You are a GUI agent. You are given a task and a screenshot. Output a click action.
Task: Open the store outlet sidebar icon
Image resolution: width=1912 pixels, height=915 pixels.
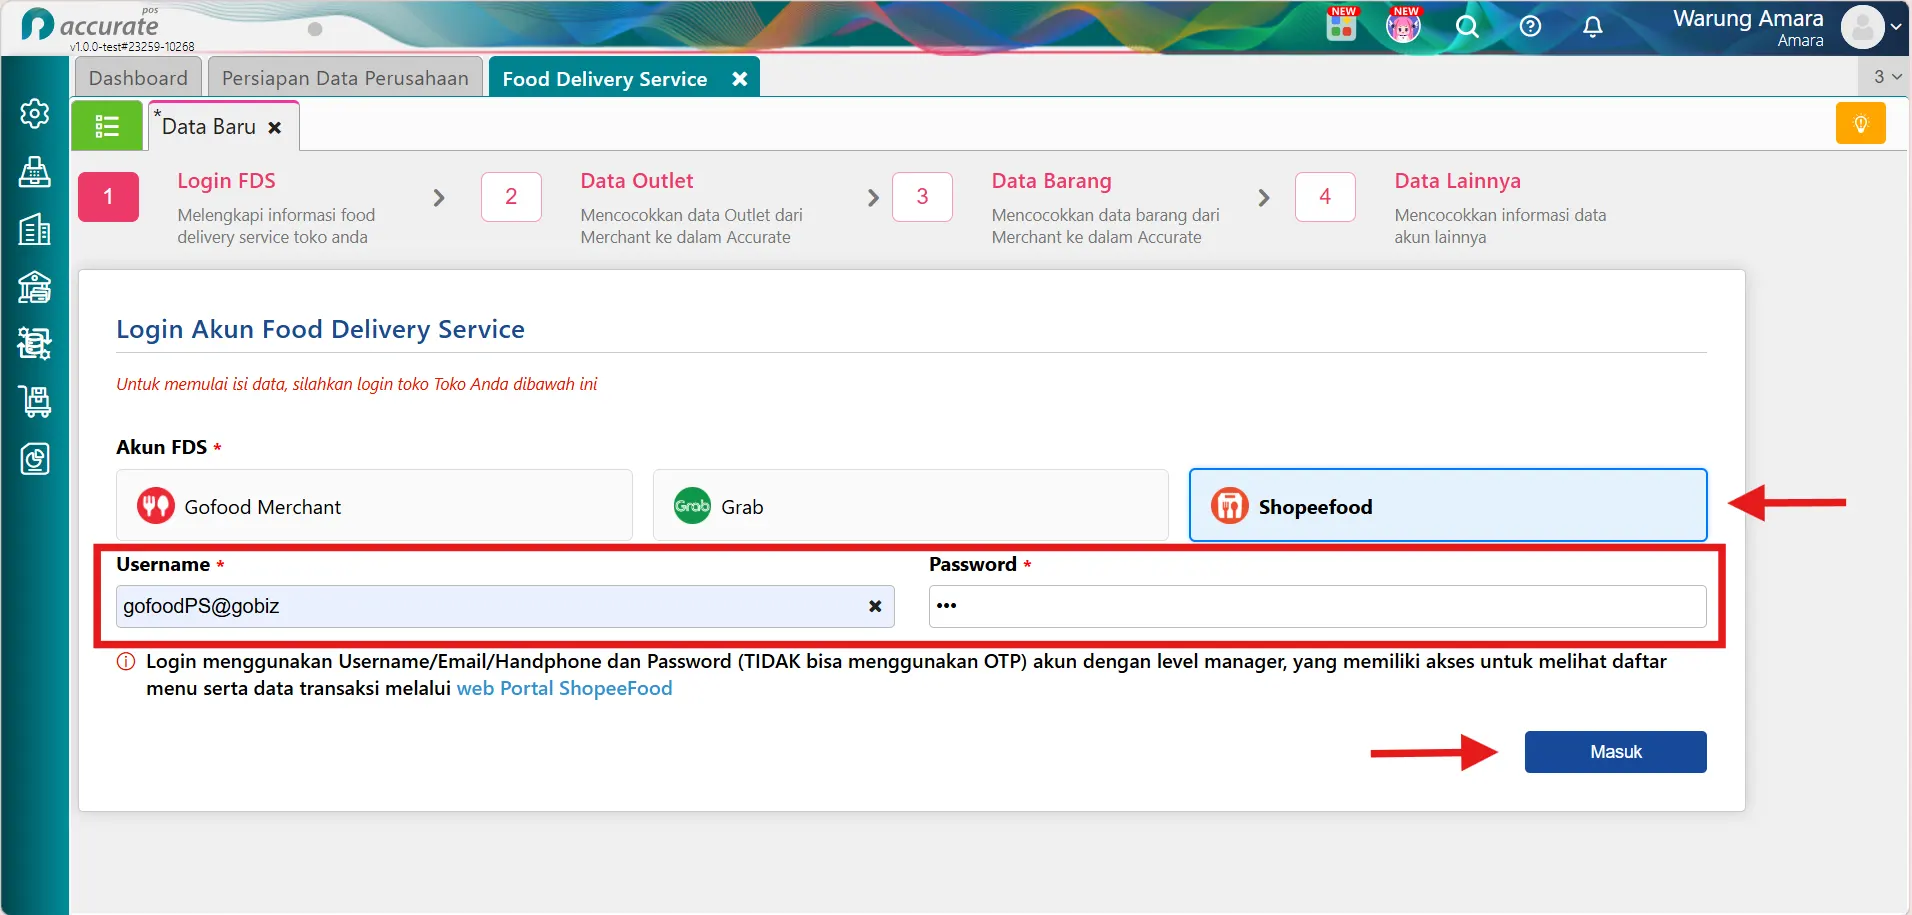point(35,287)
